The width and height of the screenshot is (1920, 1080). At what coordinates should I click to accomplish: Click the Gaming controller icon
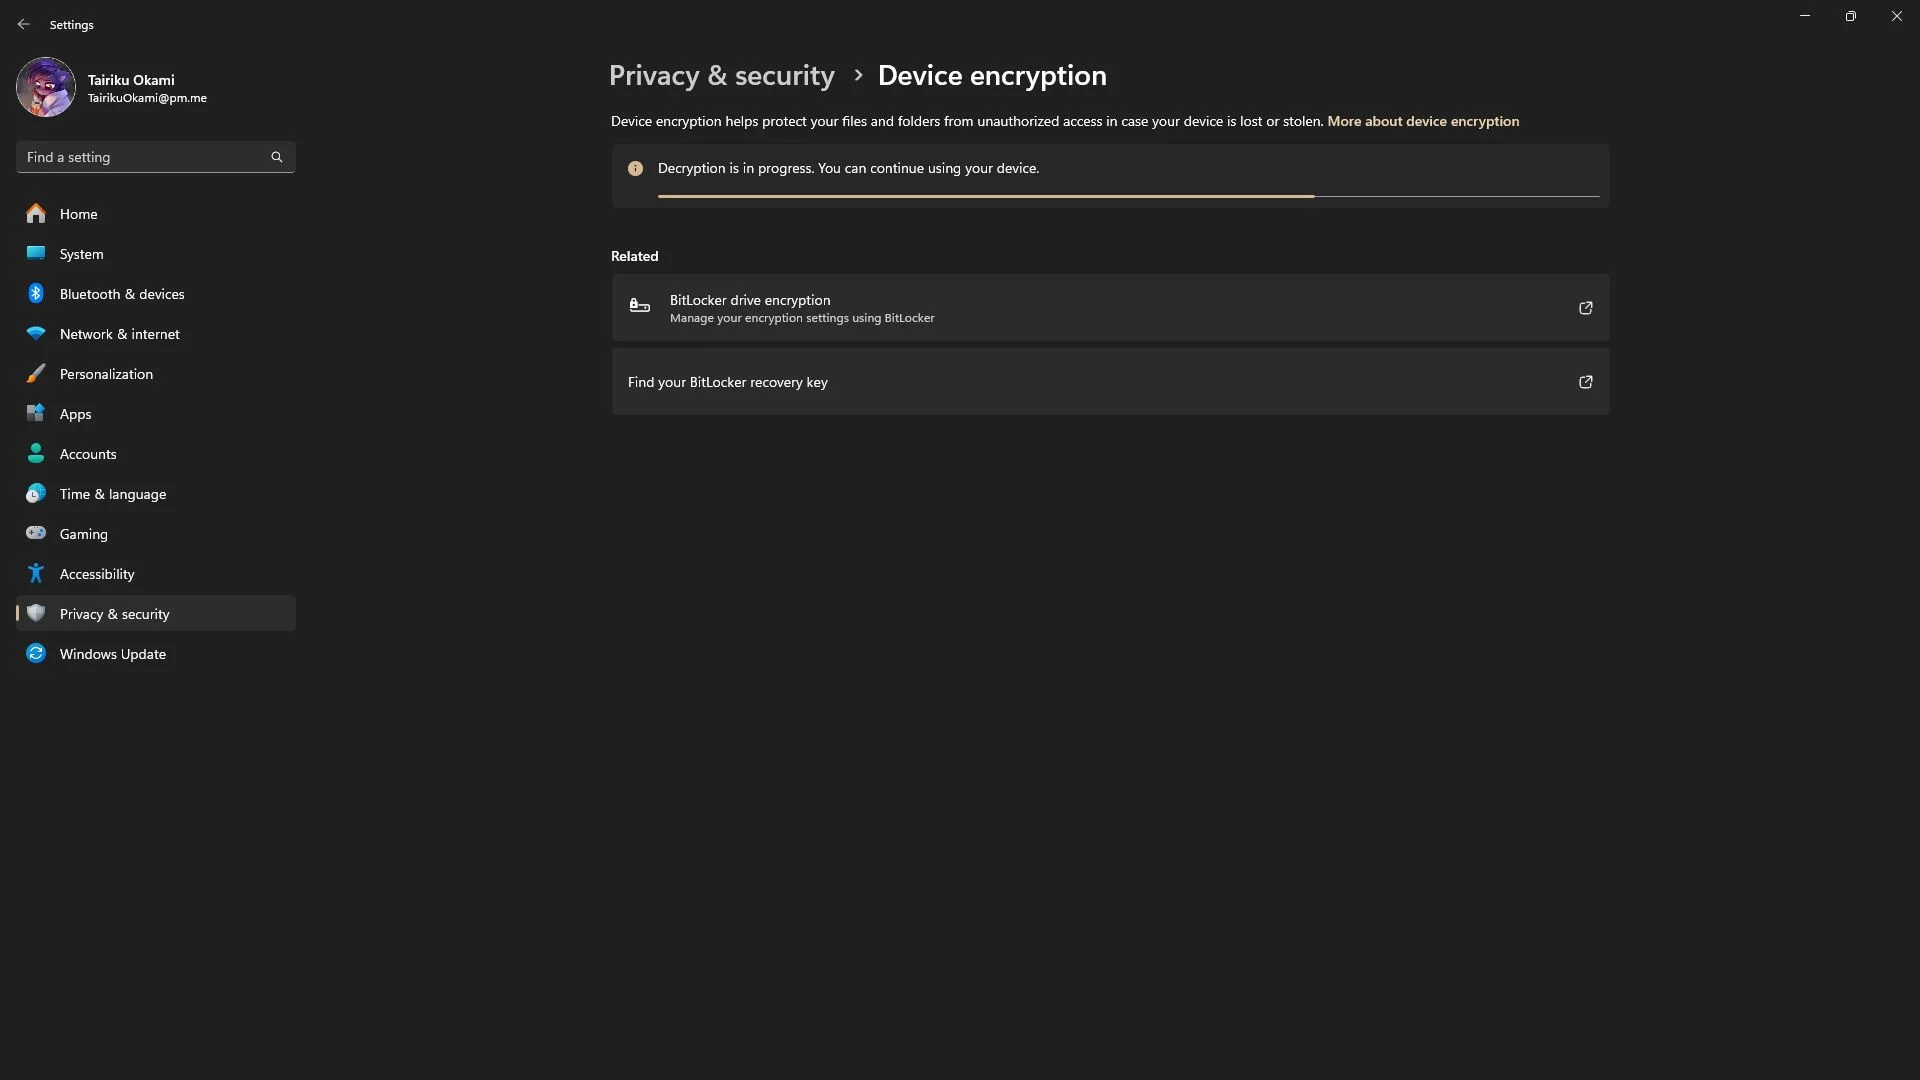point(36,533)
